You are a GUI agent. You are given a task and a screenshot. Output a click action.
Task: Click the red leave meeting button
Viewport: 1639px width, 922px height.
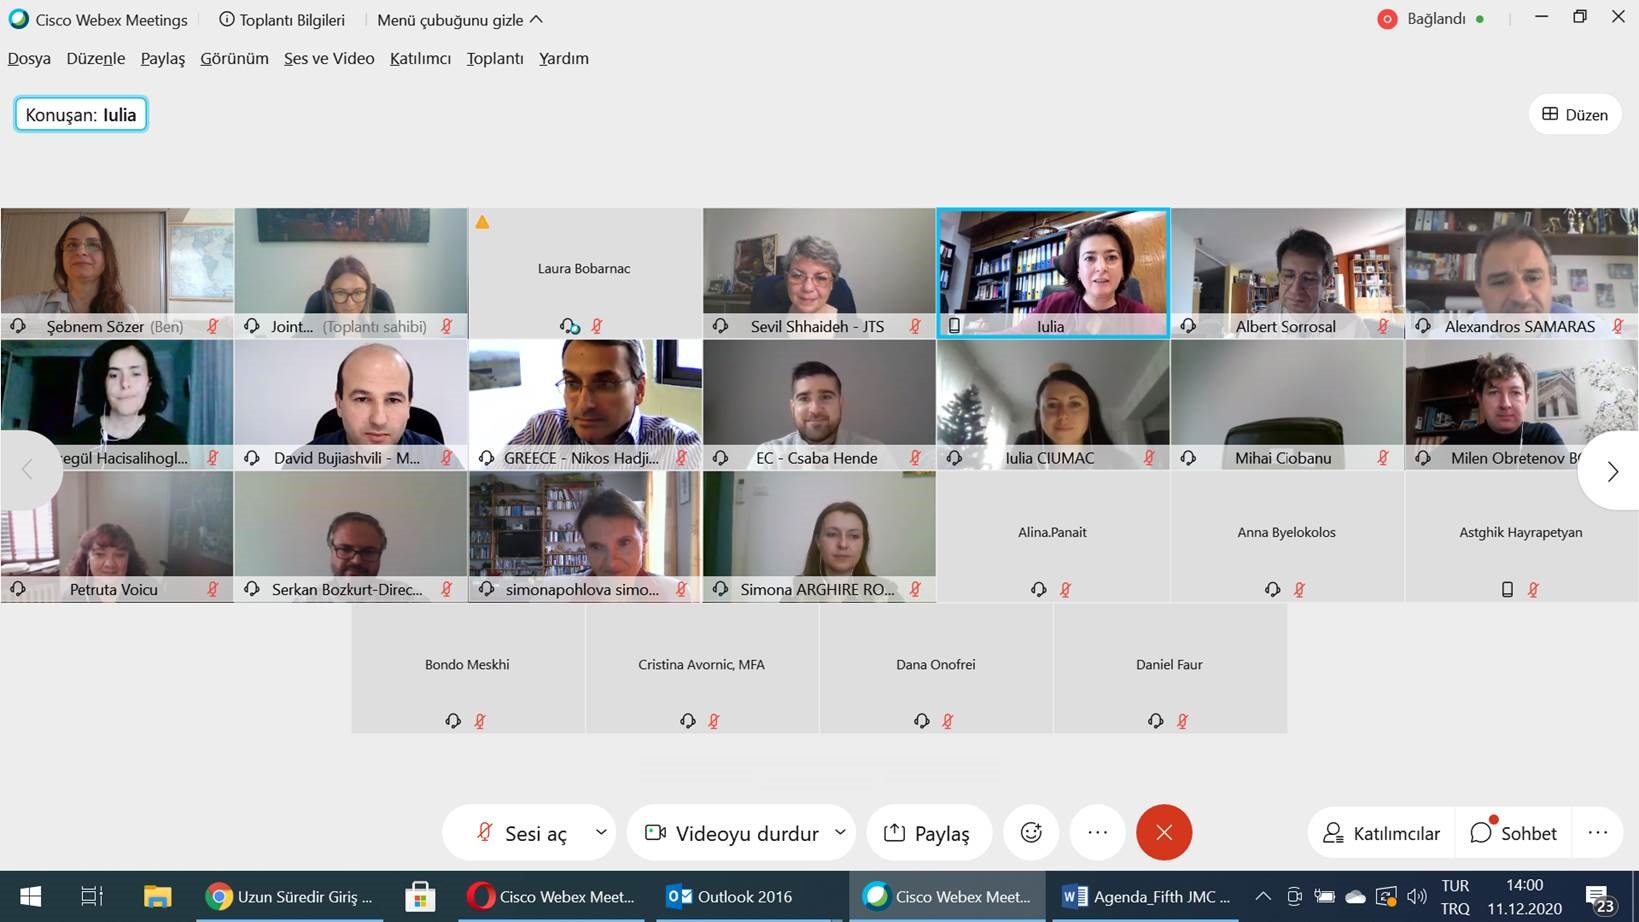tap(1164, 833)
